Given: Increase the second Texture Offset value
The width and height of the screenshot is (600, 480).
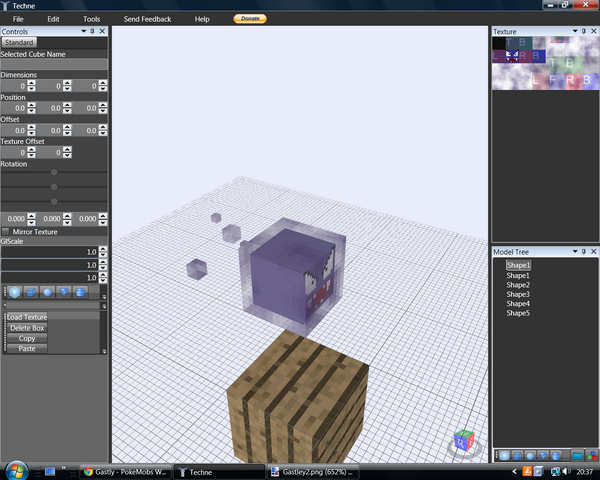Looking at the screenshot, I should click(x=67, y=149).
